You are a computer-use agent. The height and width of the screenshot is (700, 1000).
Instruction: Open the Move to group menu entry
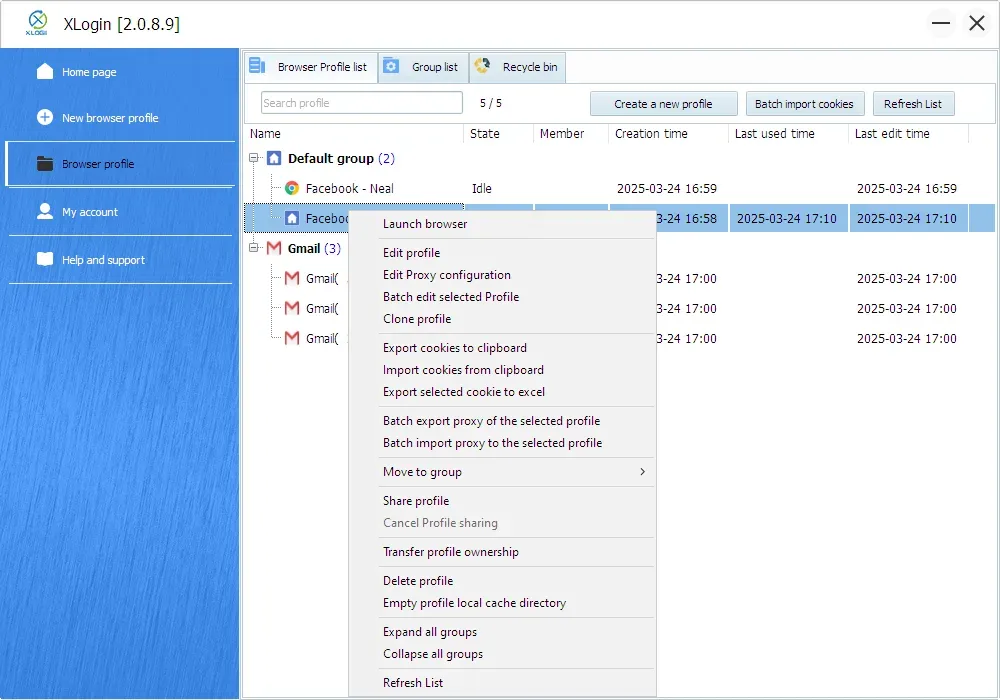(503, 472)
